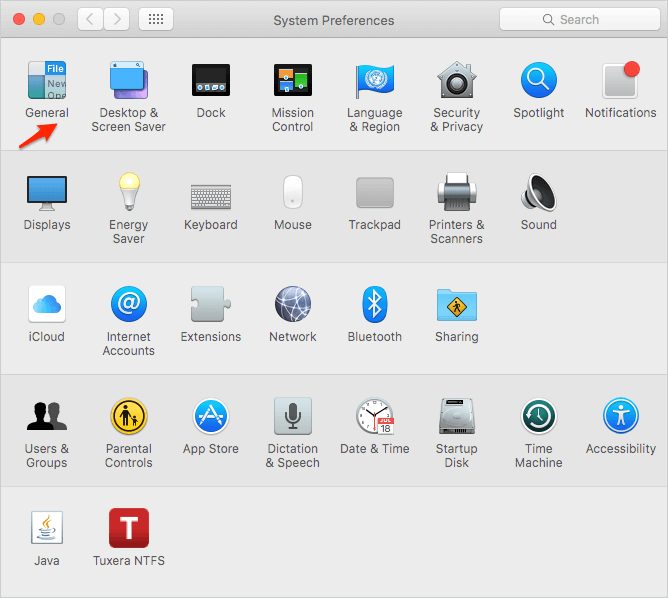Image resolution: width=668 pixels, height=598 pixels.
Task: Open the Java control panel icon
Action: (x=47, y=528)
